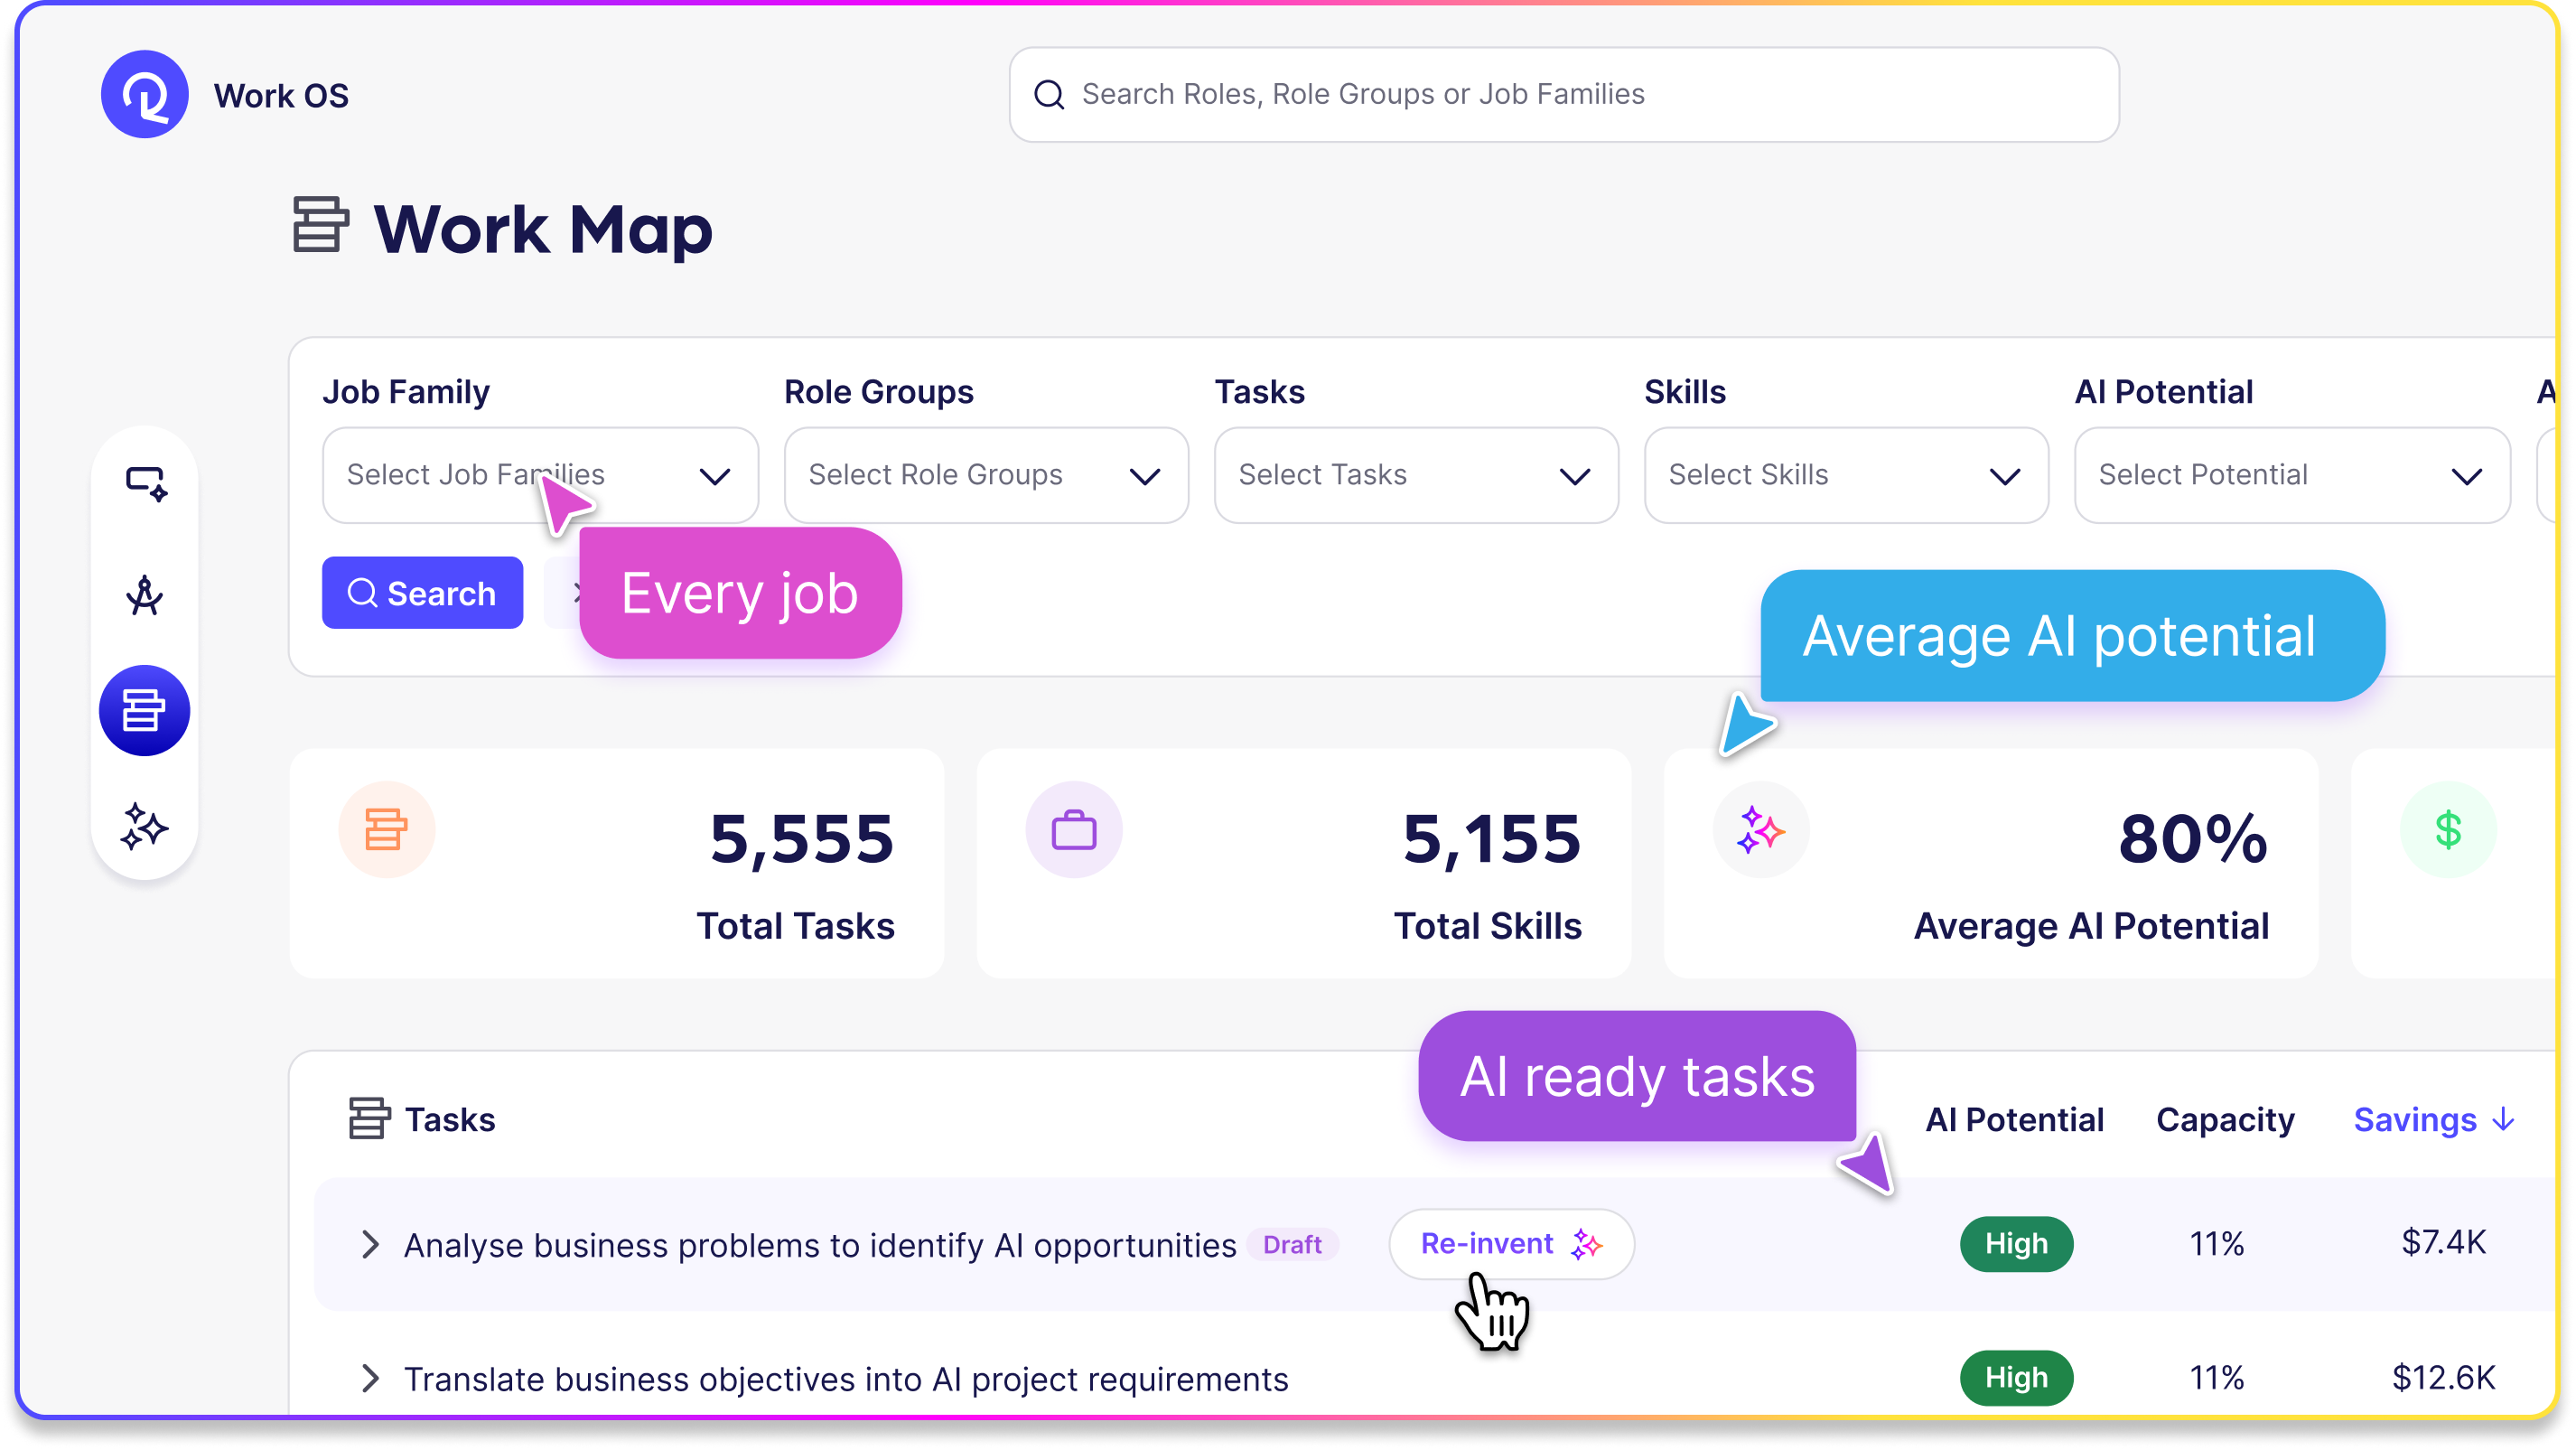
Task: Click the green dollar sign card icon
Action: [2448, 830]
